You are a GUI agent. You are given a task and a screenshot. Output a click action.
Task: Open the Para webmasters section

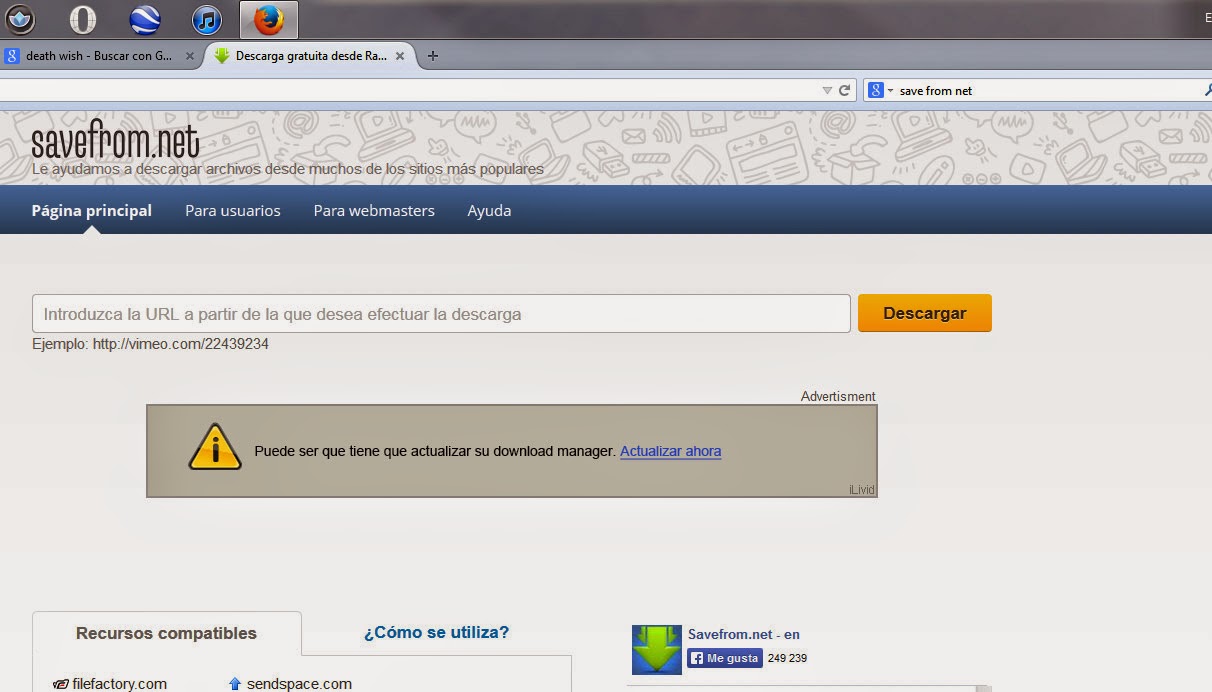[374, 211]
